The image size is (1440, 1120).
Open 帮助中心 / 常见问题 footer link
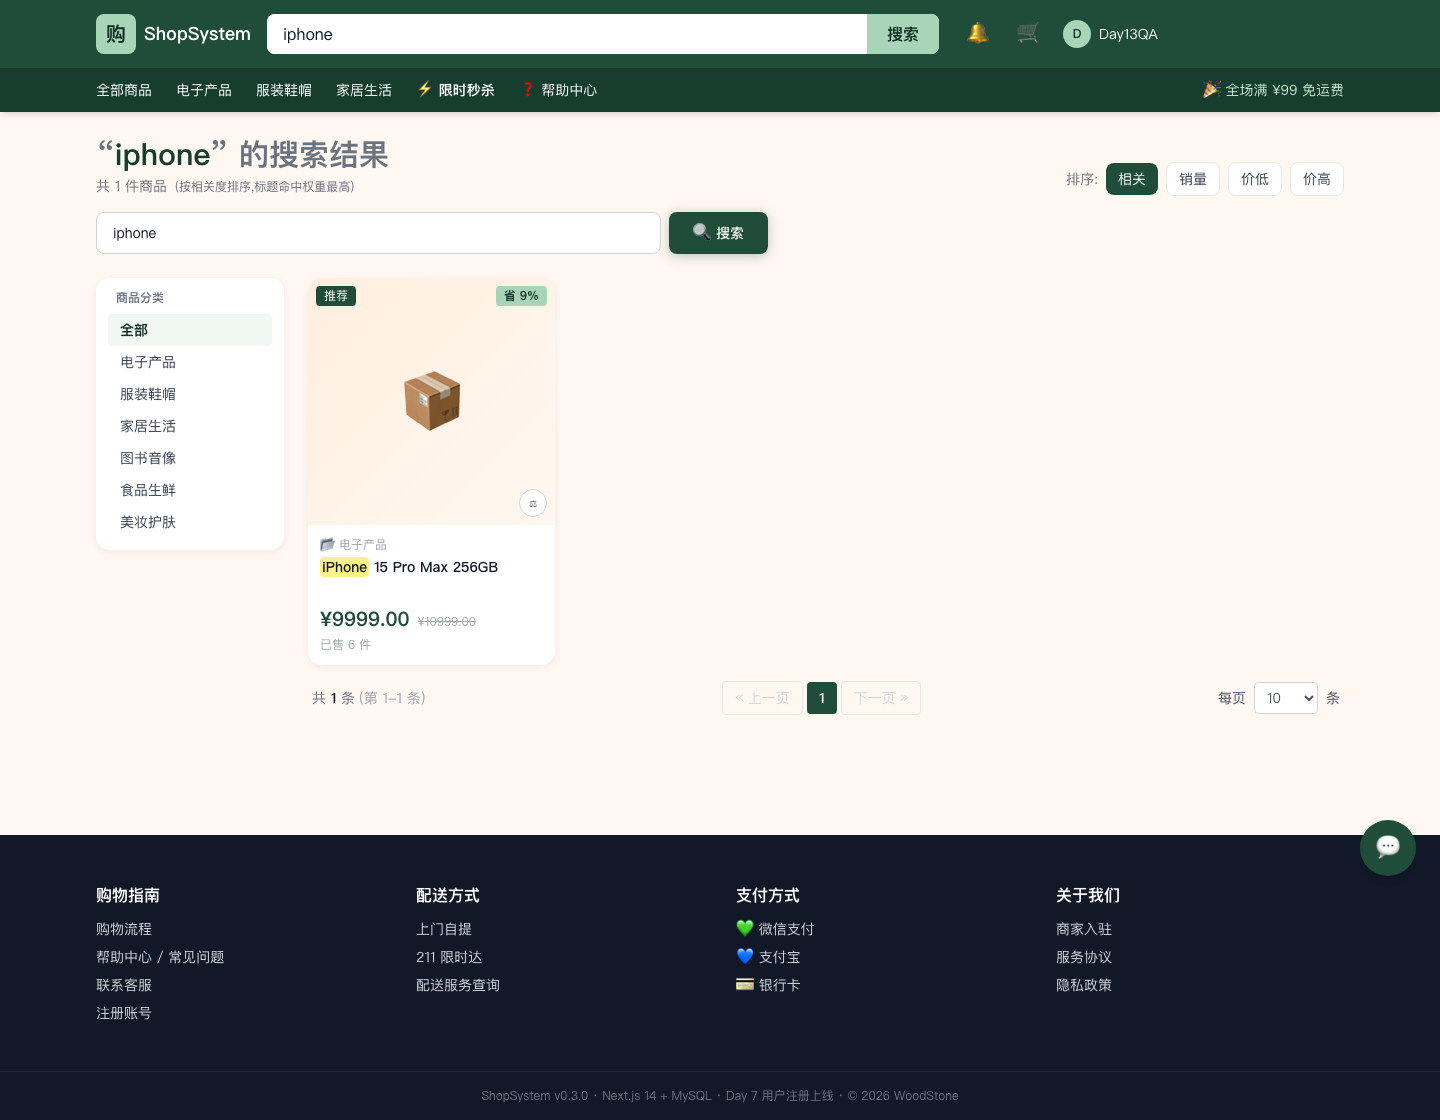[x=160, y=957]
